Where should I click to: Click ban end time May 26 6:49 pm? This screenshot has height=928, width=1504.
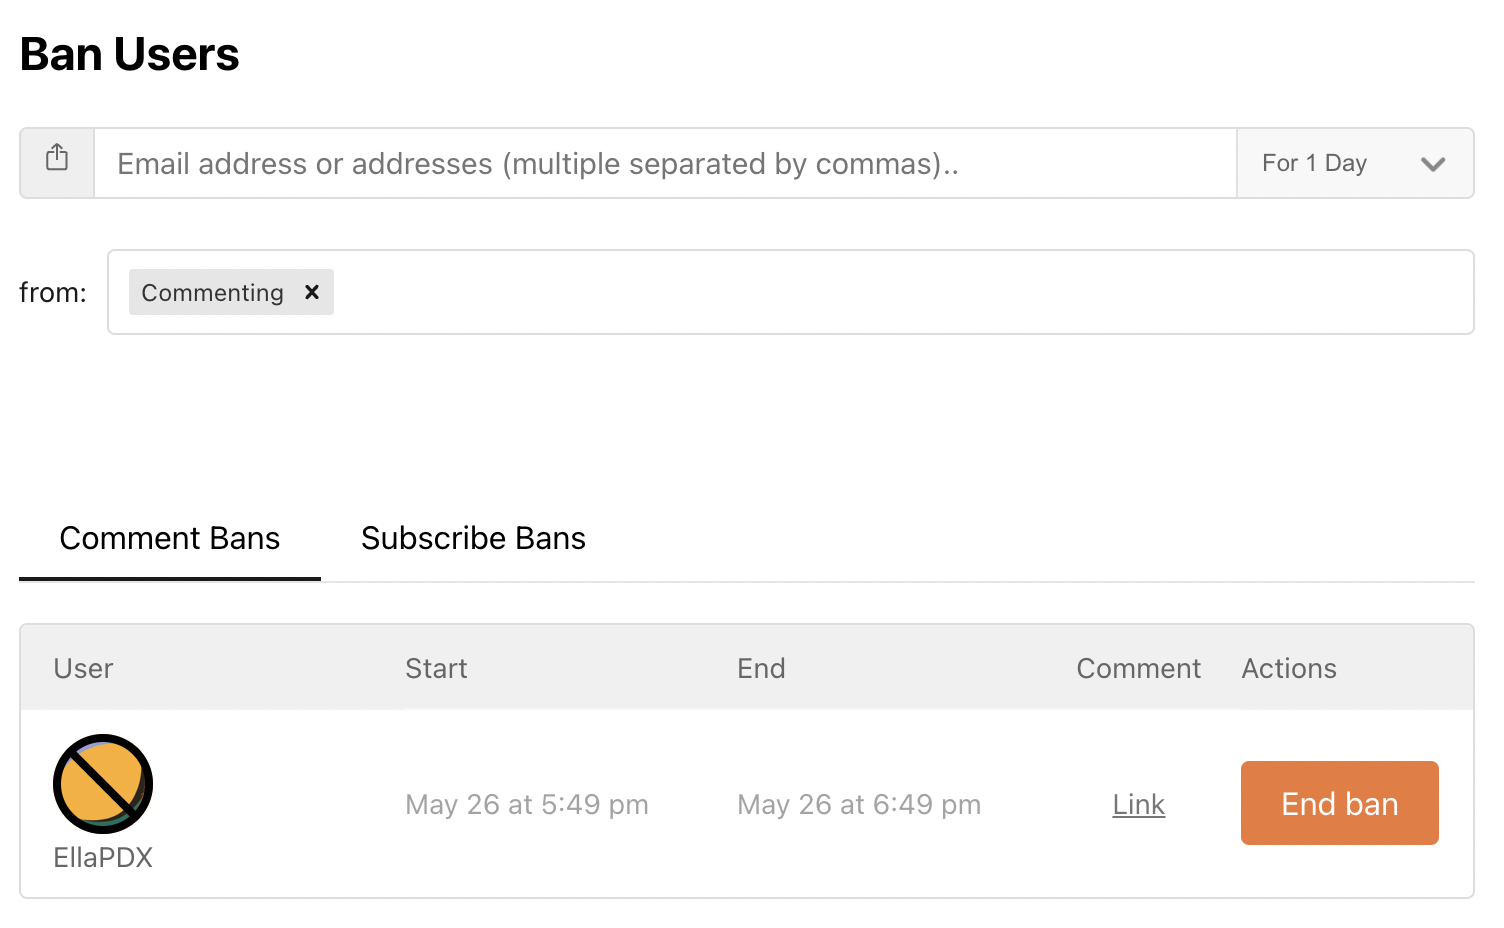[859, 804]
